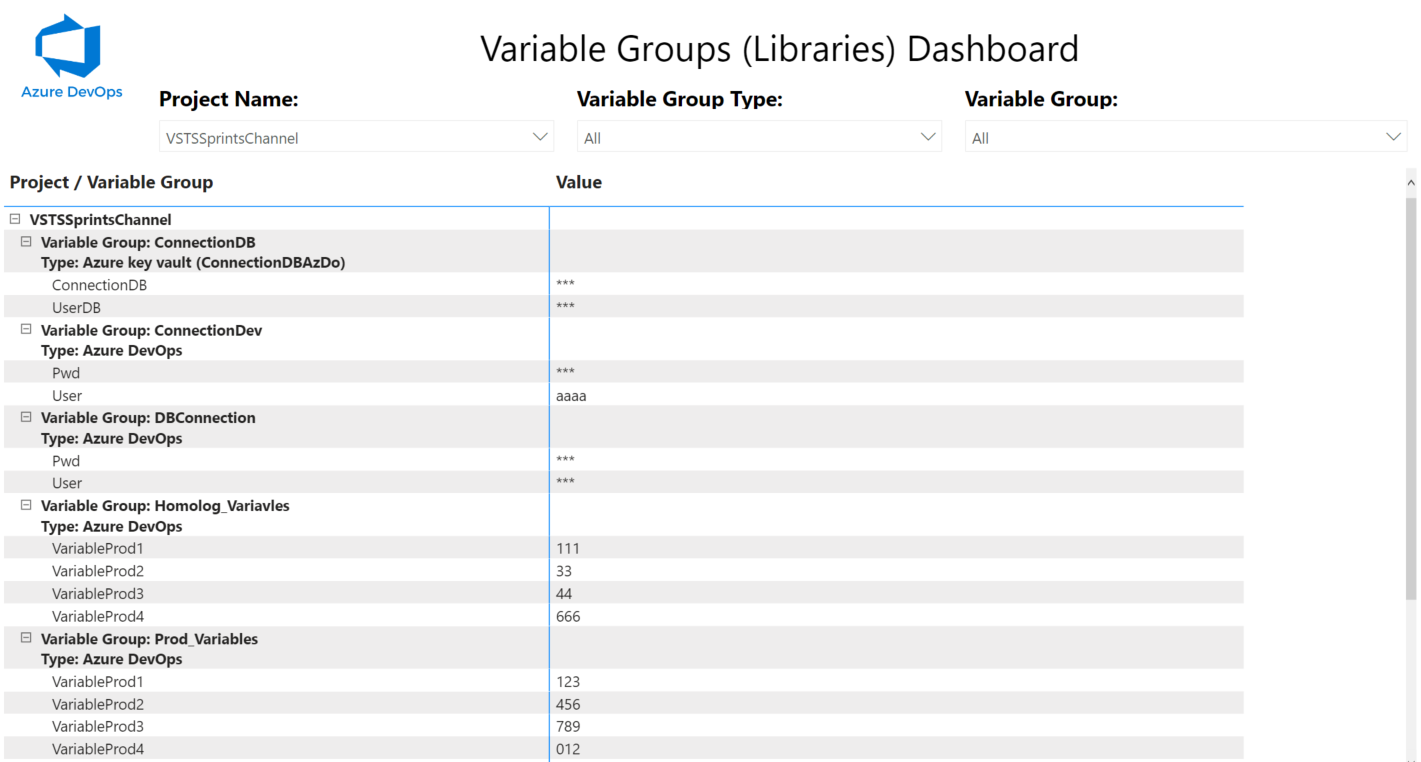The width and height of the screenshot is (1421, 762).
Task: Click the Pwd row under DBConnection
Action: click(x=66, y=461)
